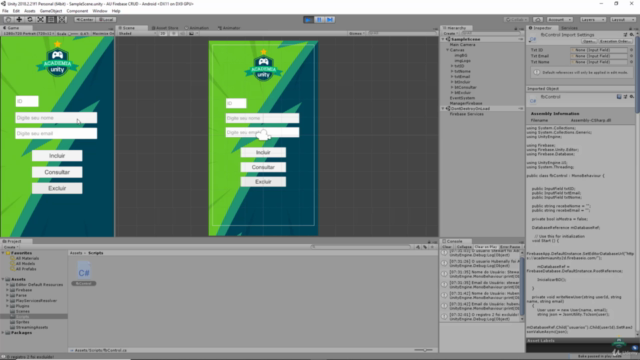Open the Window menu

pyautogui.click(x=100, y=11)
